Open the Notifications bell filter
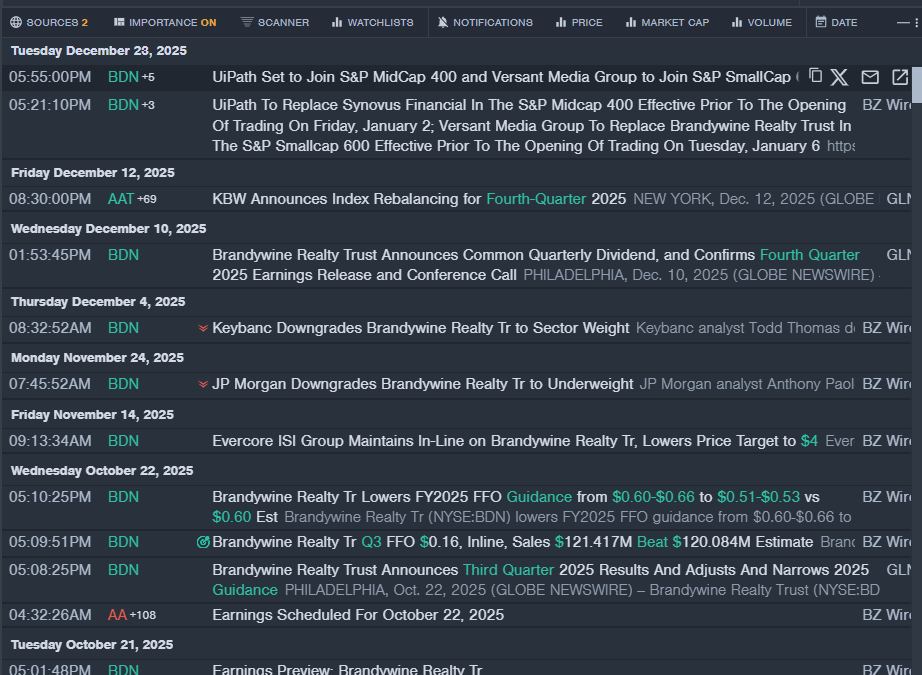The width and height of the screenshot is (922, 675). 485,22
